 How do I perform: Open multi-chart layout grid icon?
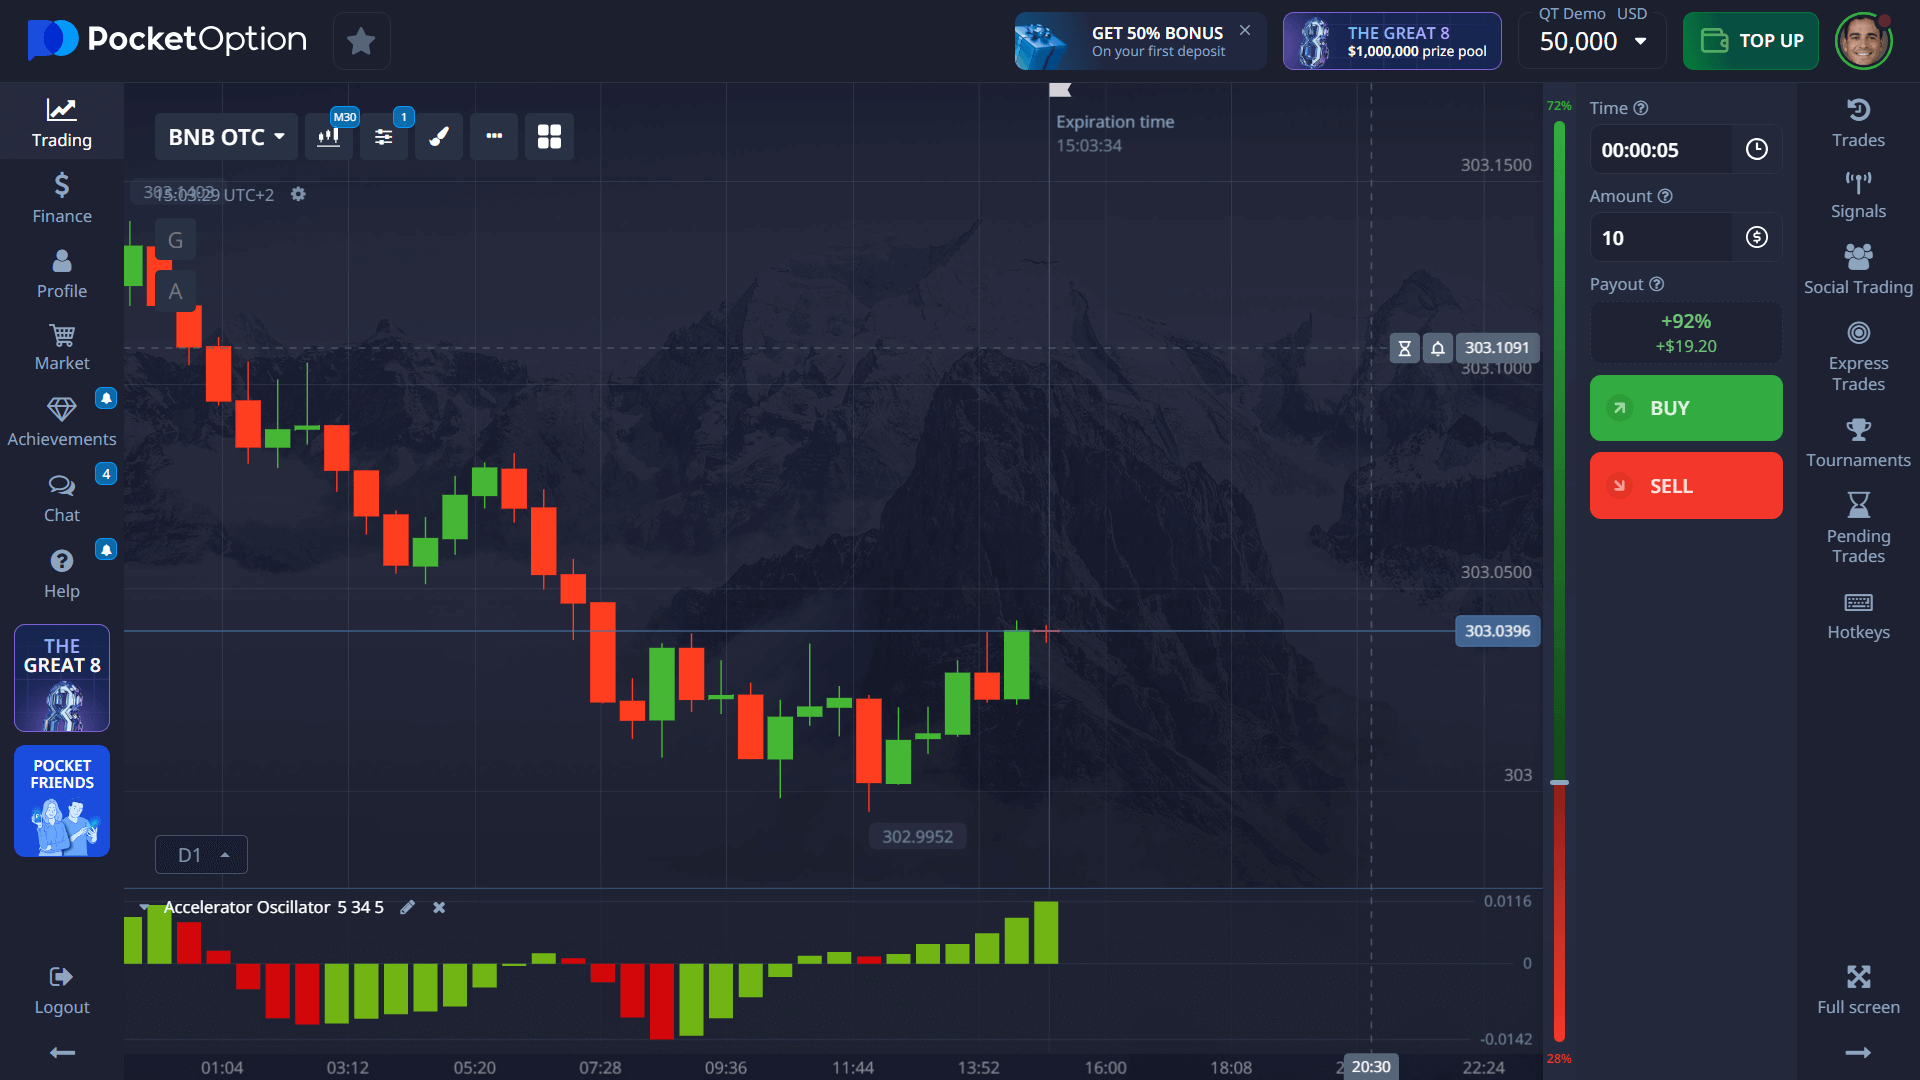tap(549, 137)
